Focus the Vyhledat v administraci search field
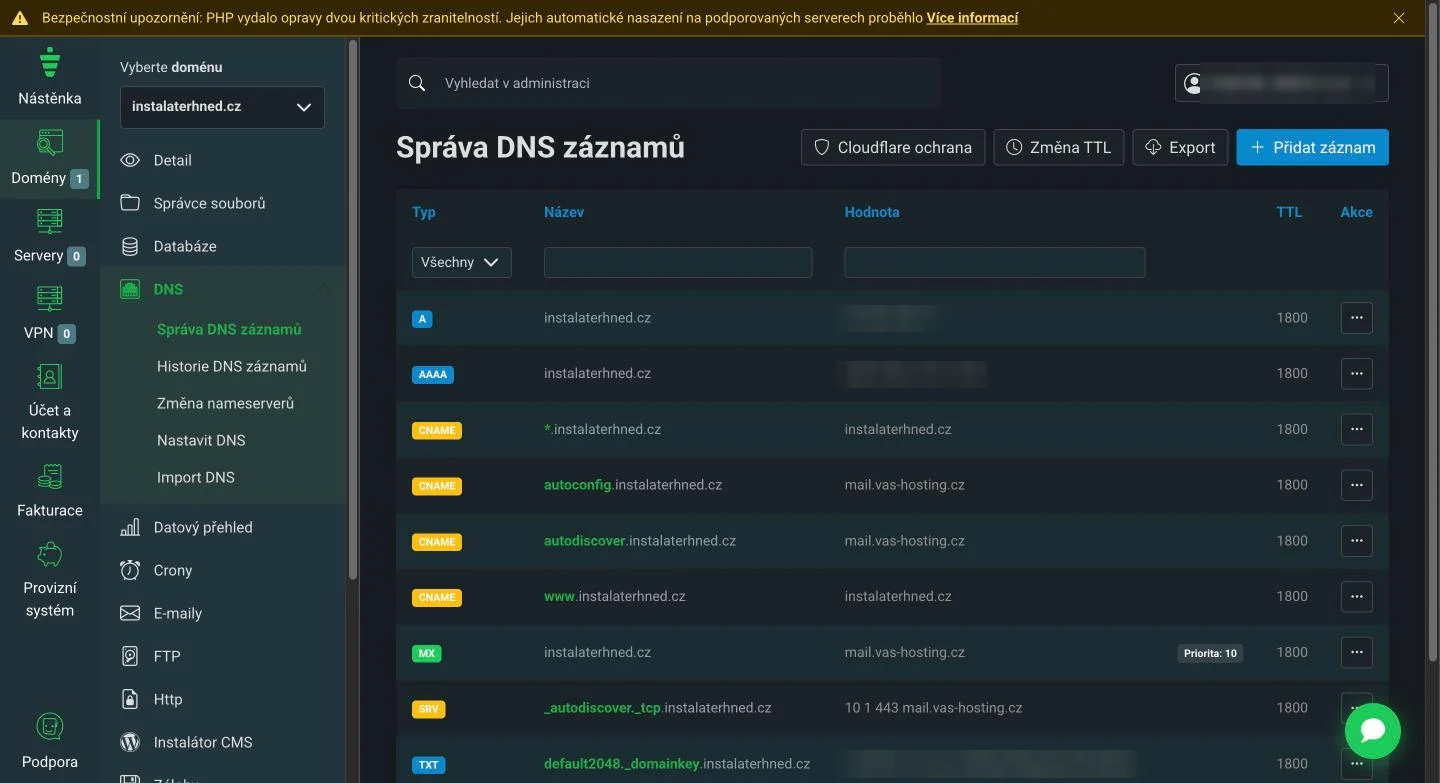This screenshot has width=1440, height=783. (669, 83)
